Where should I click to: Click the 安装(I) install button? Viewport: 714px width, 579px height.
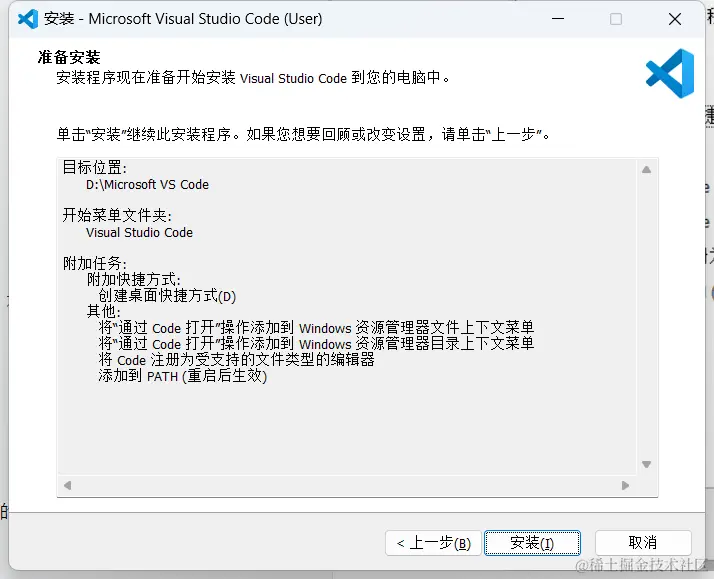pos(532,543)
